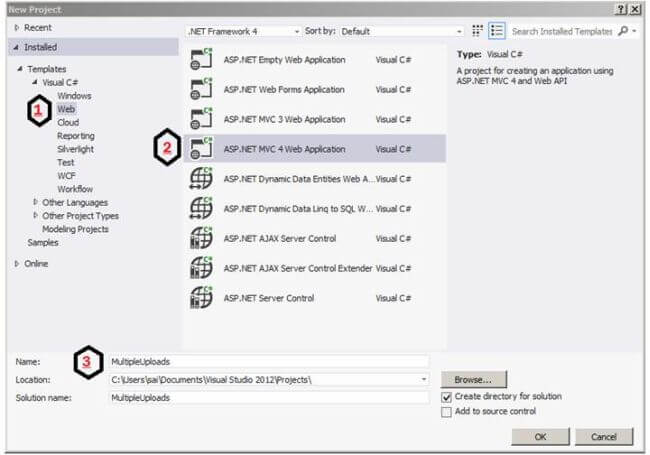Image resolution: width=650 pixels, height=455 pixels.
Task: Click the ASP.NET Empty Web Application template icon
Action: coord(201,59)
